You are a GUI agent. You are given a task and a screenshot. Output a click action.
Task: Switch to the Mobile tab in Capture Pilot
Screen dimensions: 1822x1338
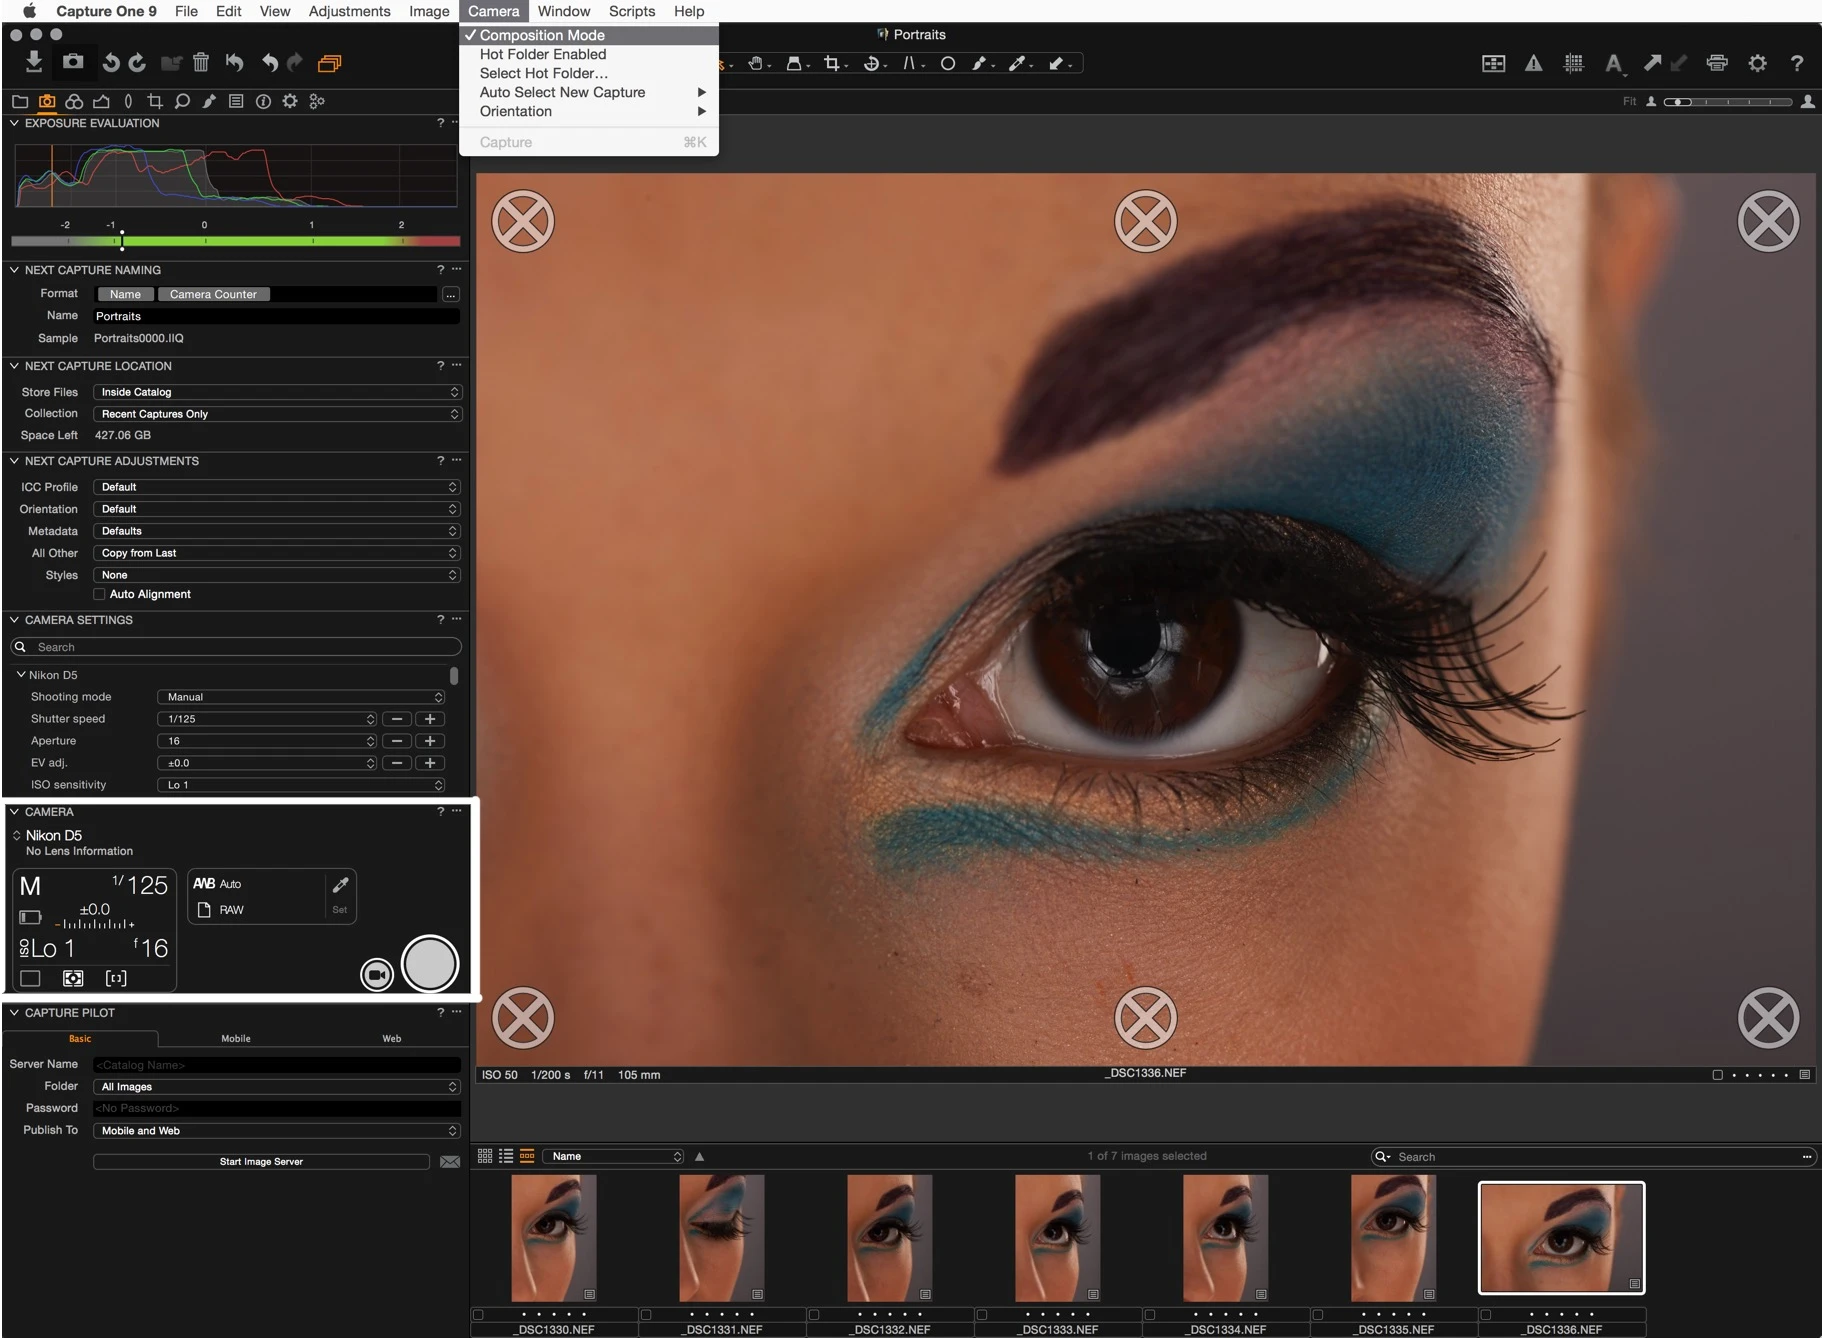tap(236, 1038)
